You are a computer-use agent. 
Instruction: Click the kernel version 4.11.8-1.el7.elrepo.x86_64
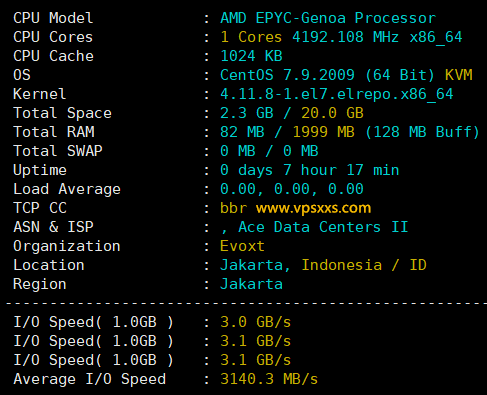[337, 94]
